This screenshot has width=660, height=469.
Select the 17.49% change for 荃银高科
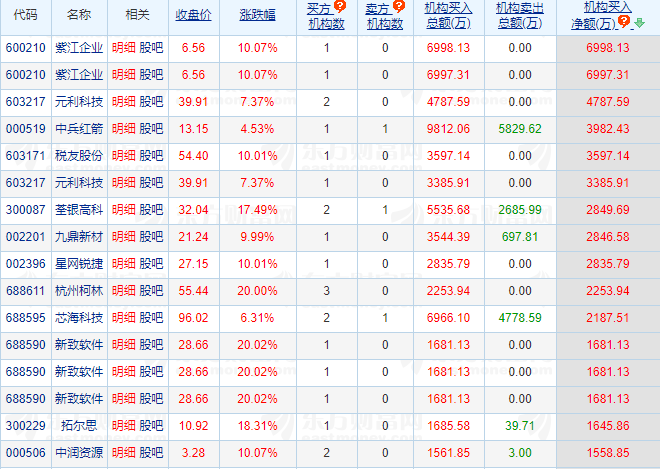[257, 210]
